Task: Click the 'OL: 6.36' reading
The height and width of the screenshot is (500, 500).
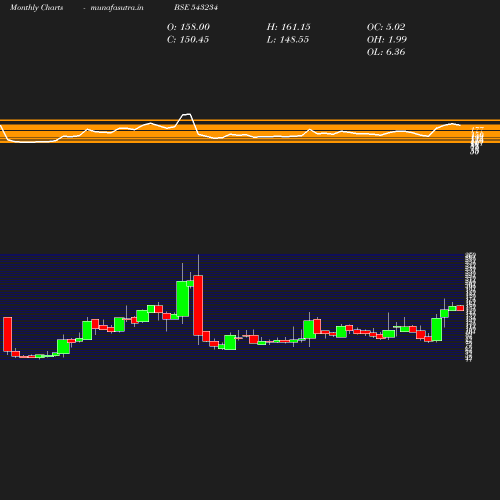Action: [386, 52]
